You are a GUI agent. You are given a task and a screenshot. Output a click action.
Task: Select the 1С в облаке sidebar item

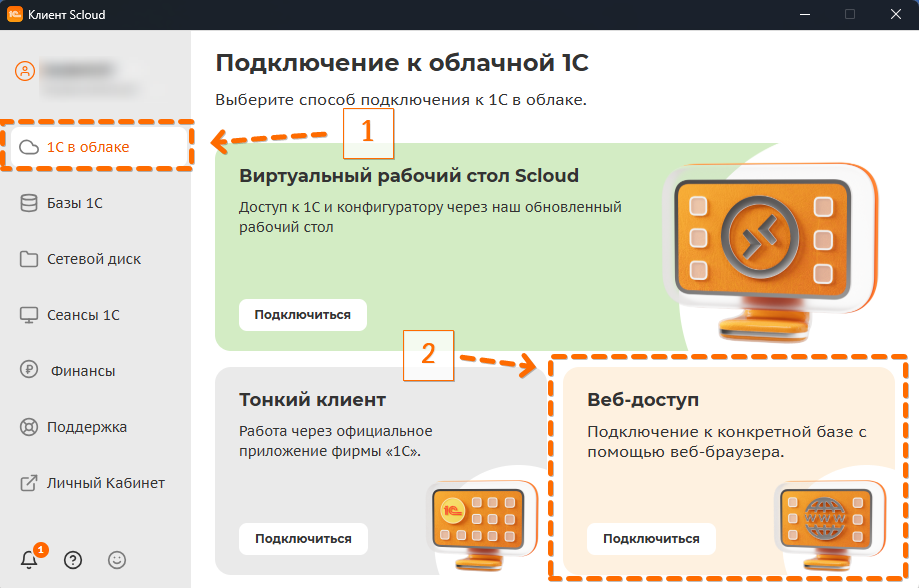pos(88,147)
